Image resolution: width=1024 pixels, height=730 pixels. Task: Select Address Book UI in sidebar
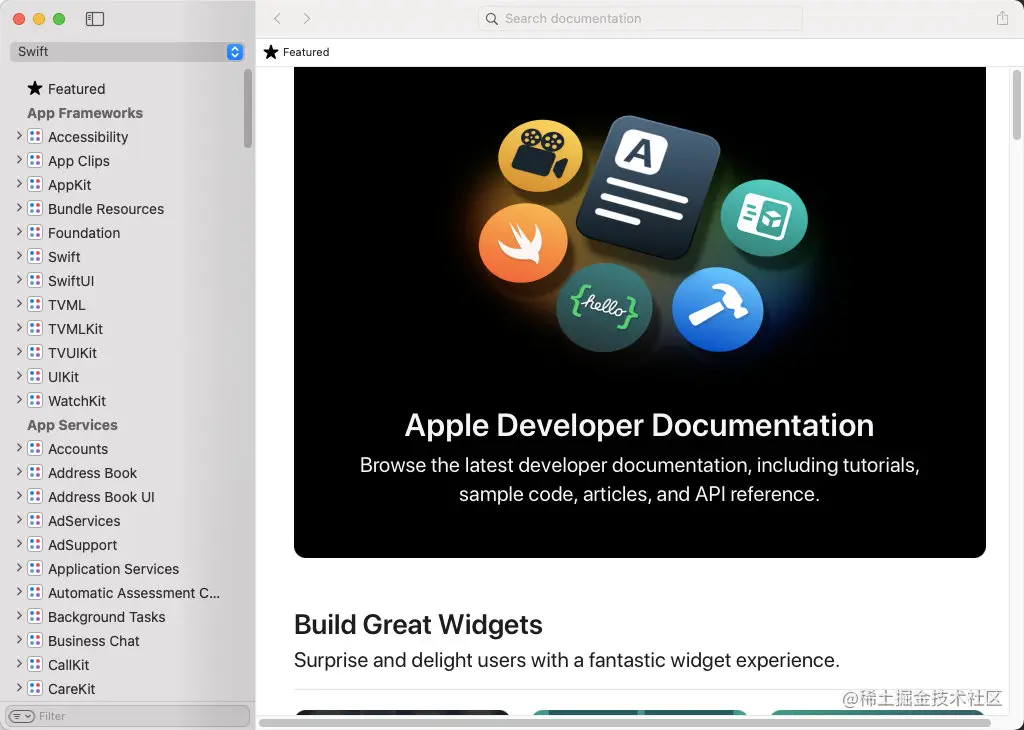pos(101,497)
